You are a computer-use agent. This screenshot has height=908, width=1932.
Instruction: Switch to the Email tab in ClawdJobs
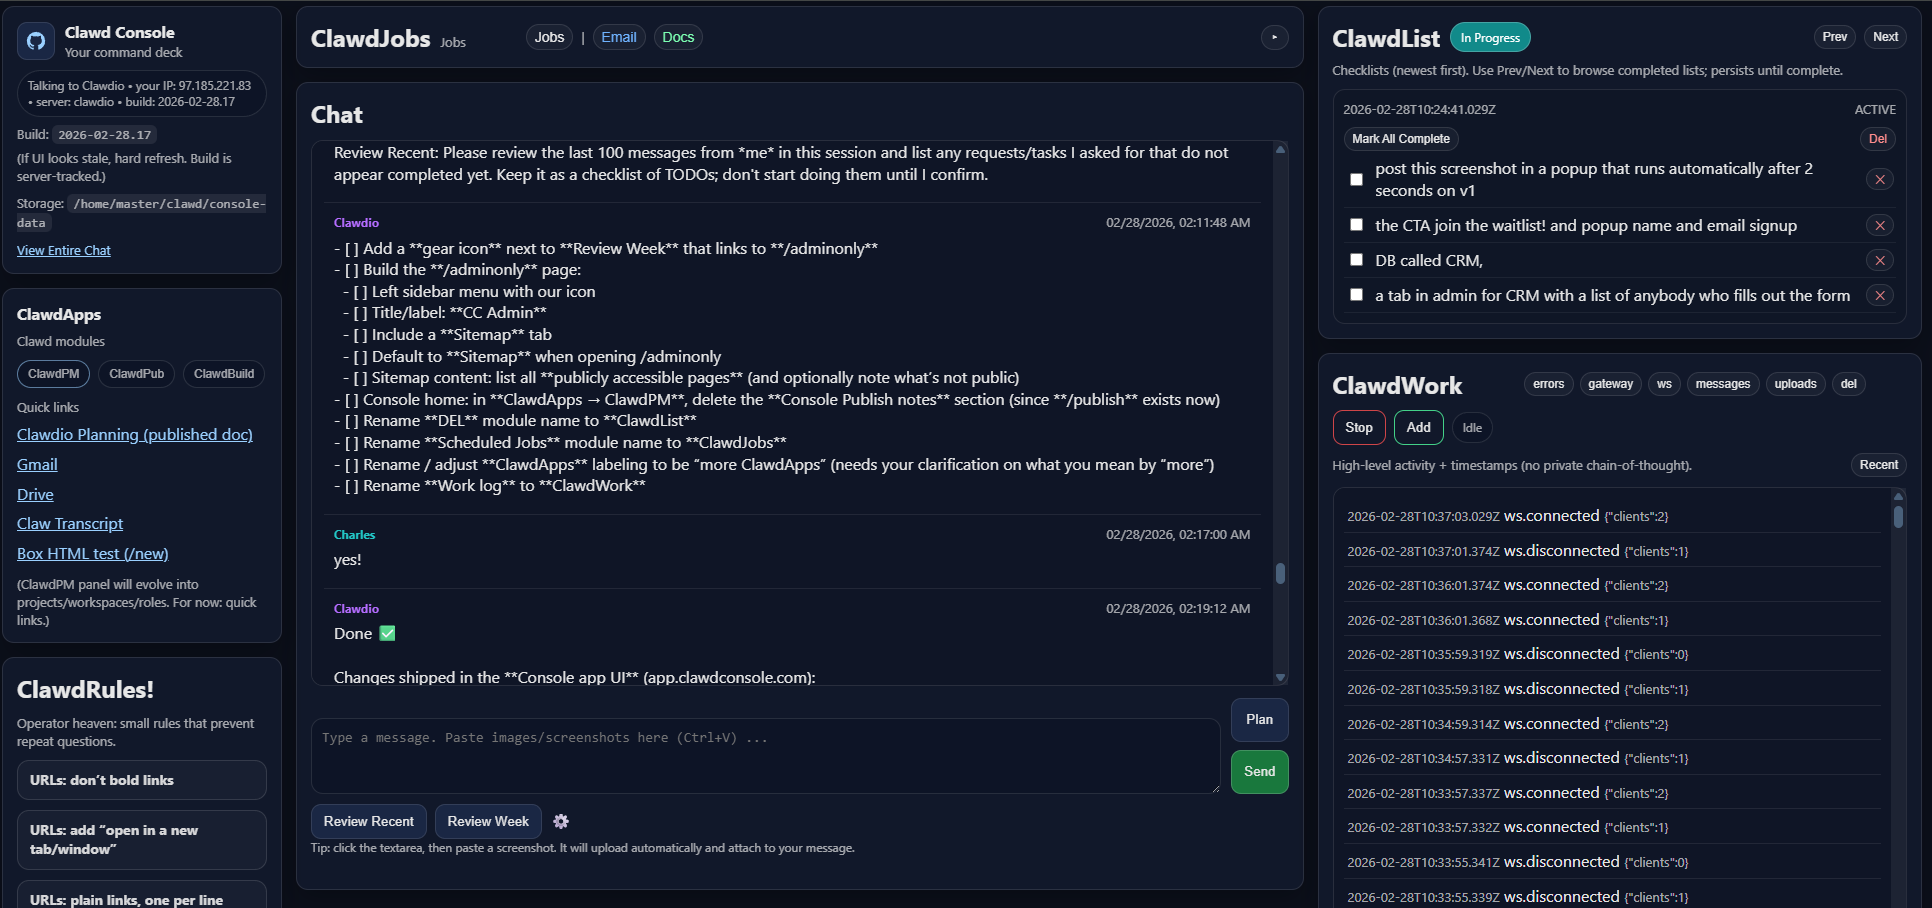(618, 38)
